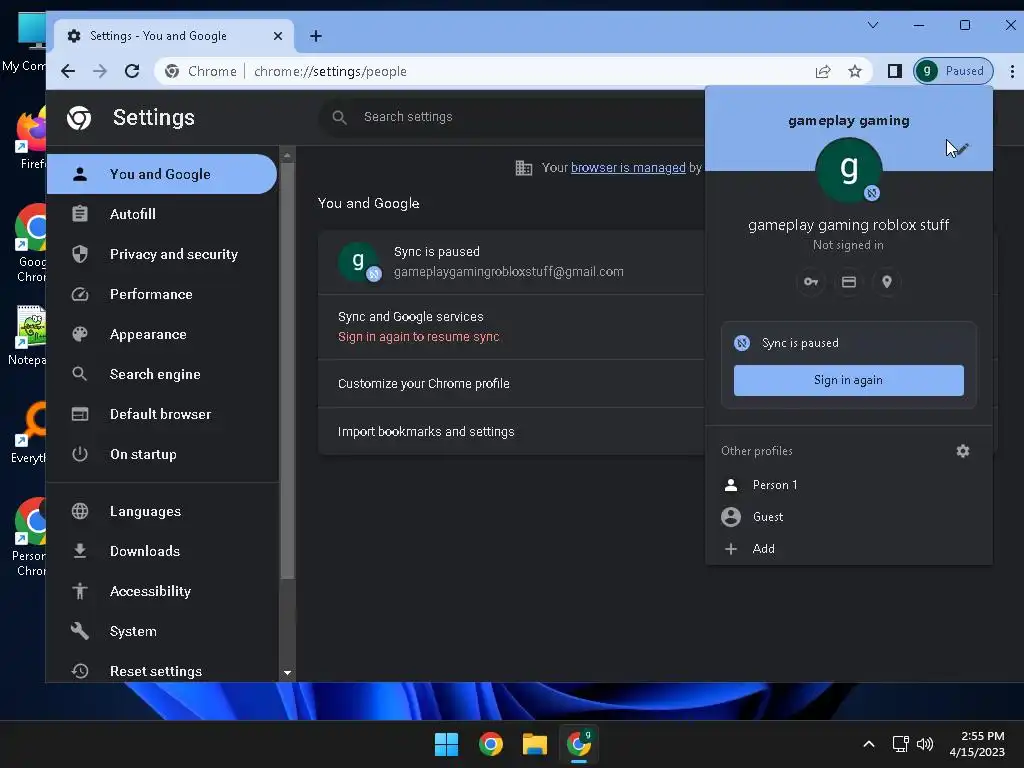Screen dimensions: 1024x768
Task: Click the address bar URL
Action: (x=330, y=71)
